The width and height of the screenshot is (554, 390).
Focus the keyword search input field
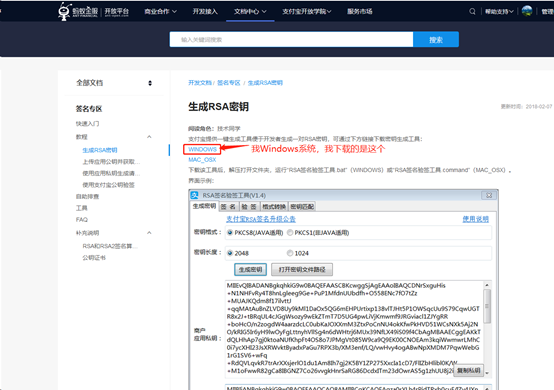(x=291, y=39)
